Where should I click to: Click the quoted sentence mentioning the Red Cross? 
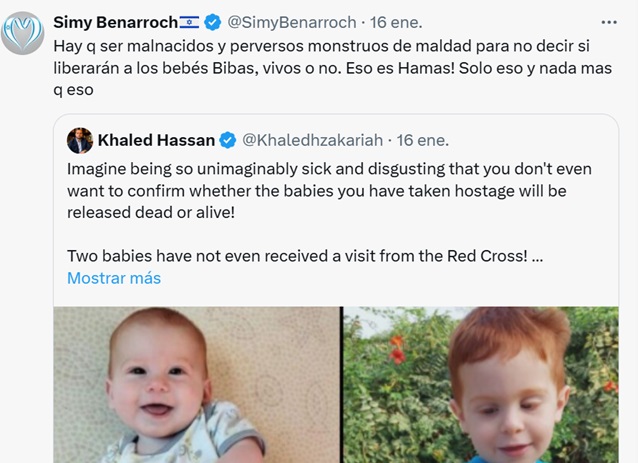pyautogui.click(x=300, y=255)
